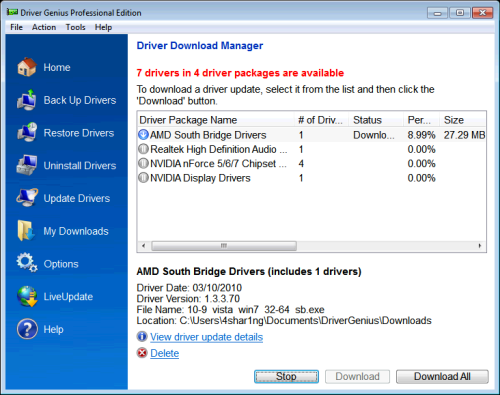Click the Back Up Drivers computer icon
This screenshot has height=395, width=500.
(27, 100)
